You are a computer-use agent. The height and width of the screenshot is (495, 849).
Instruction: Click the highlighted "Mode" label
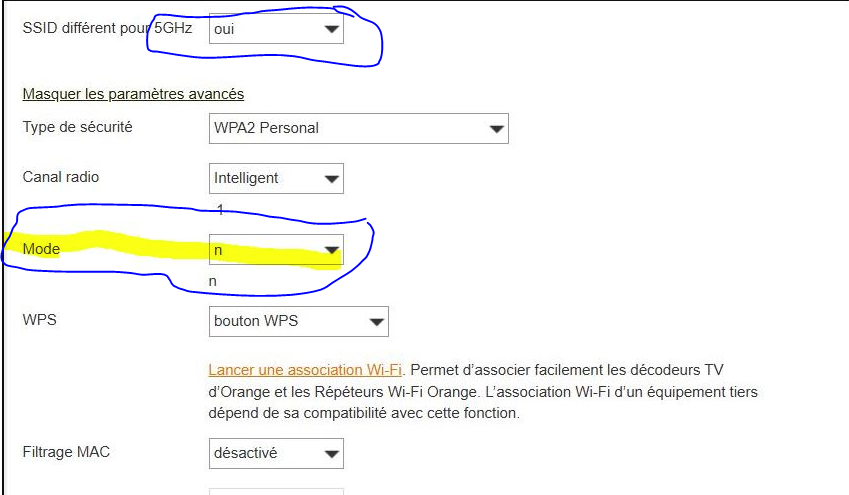click(x=41, y=249)
